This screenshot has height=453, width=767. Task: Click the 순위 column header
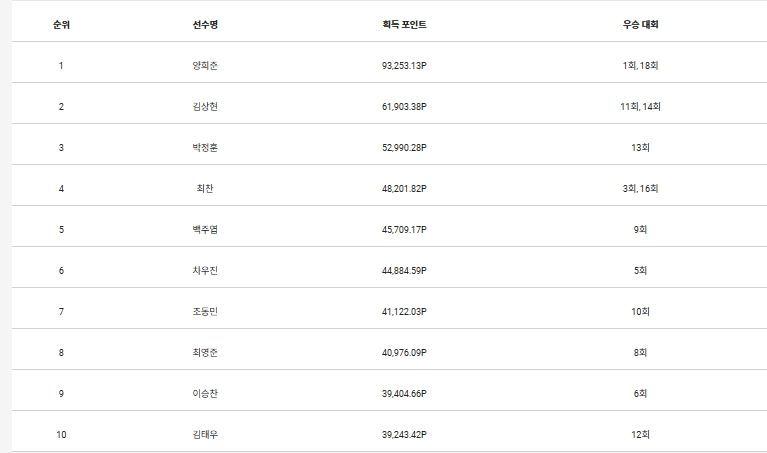pyautogui.click(x=61, y=25)
